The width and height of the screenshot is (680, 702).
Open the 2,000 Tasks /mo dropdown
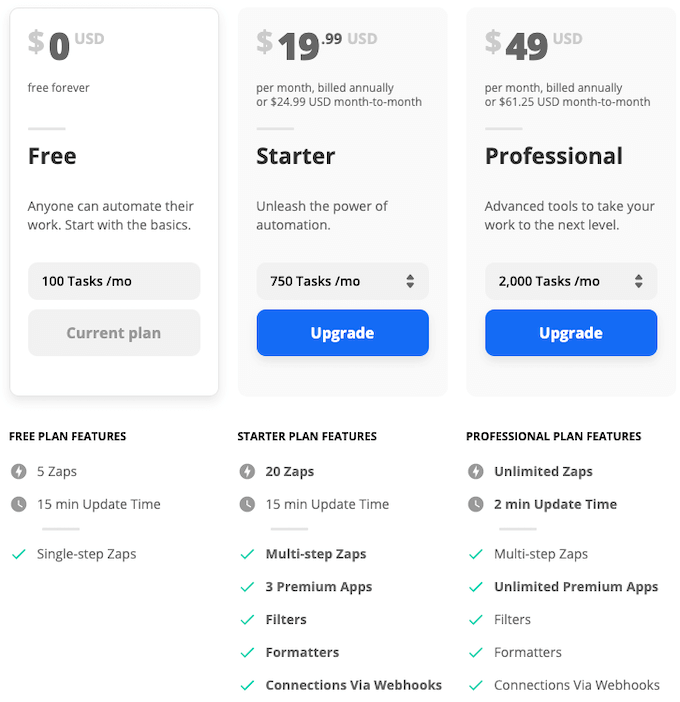(571, 281)
